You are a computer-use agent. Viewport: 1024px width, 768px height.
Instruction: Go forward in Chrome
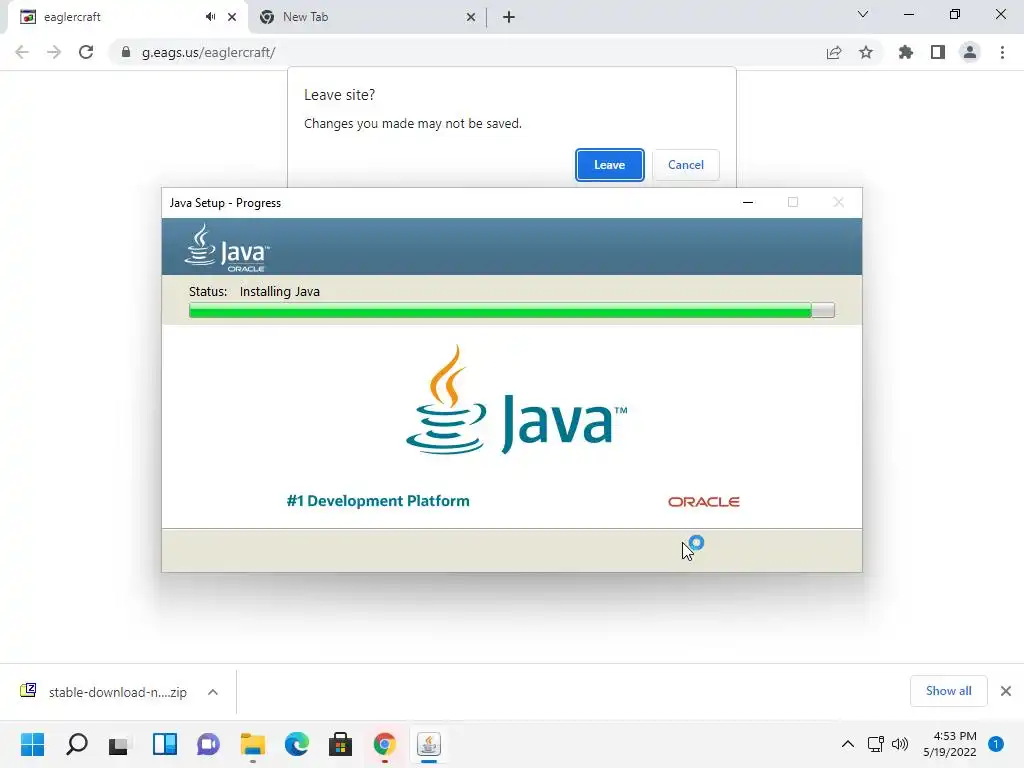[x=54, y=52]
